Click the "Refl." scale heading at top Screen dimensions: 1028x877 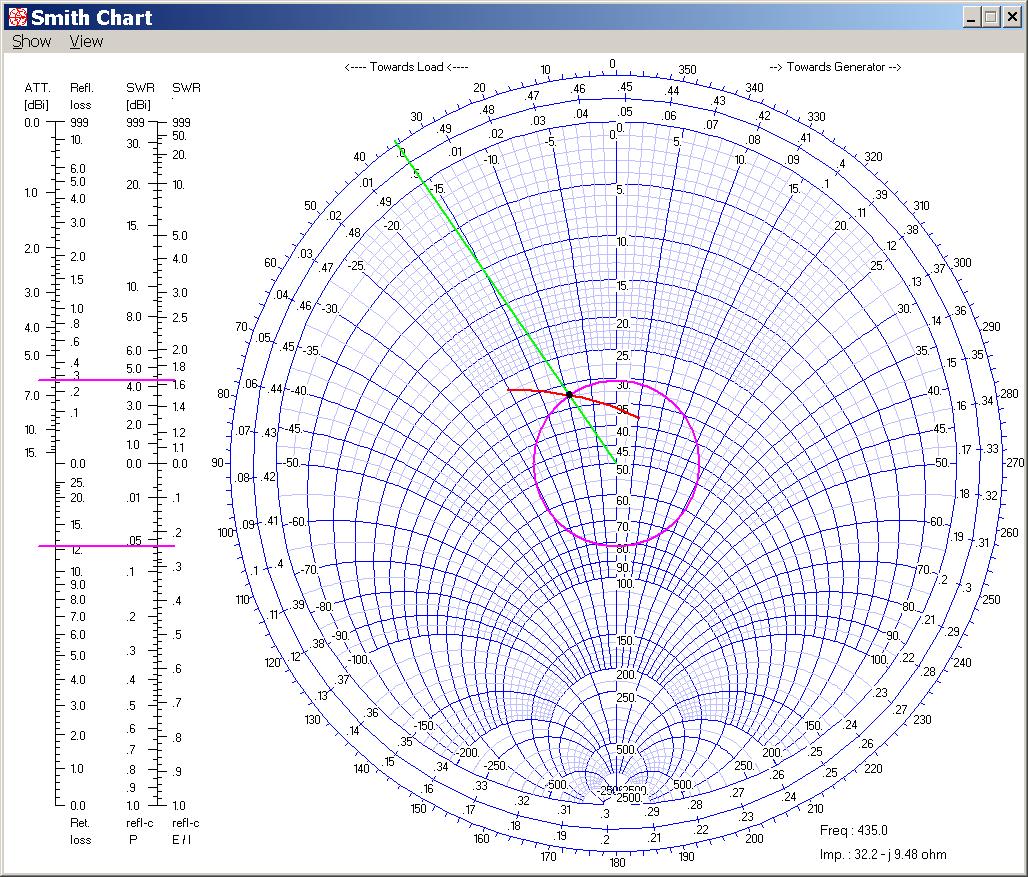click(x=82, y=88)
